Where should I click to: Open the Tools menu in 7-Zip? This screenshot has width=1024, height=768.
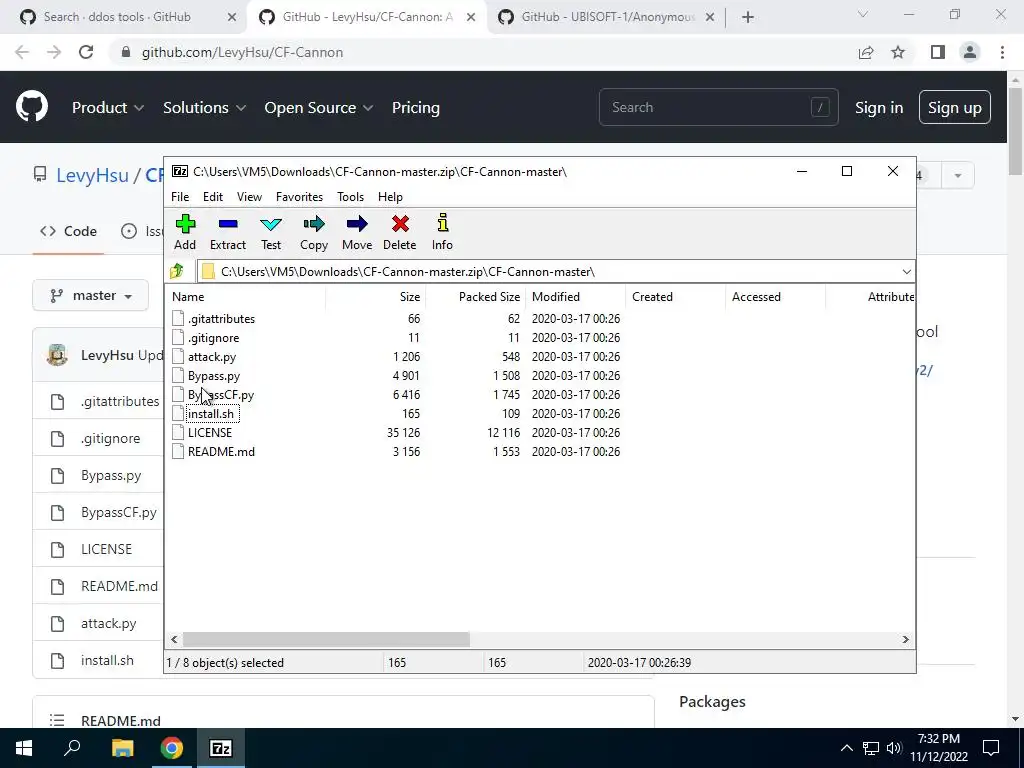coord(350,197)
